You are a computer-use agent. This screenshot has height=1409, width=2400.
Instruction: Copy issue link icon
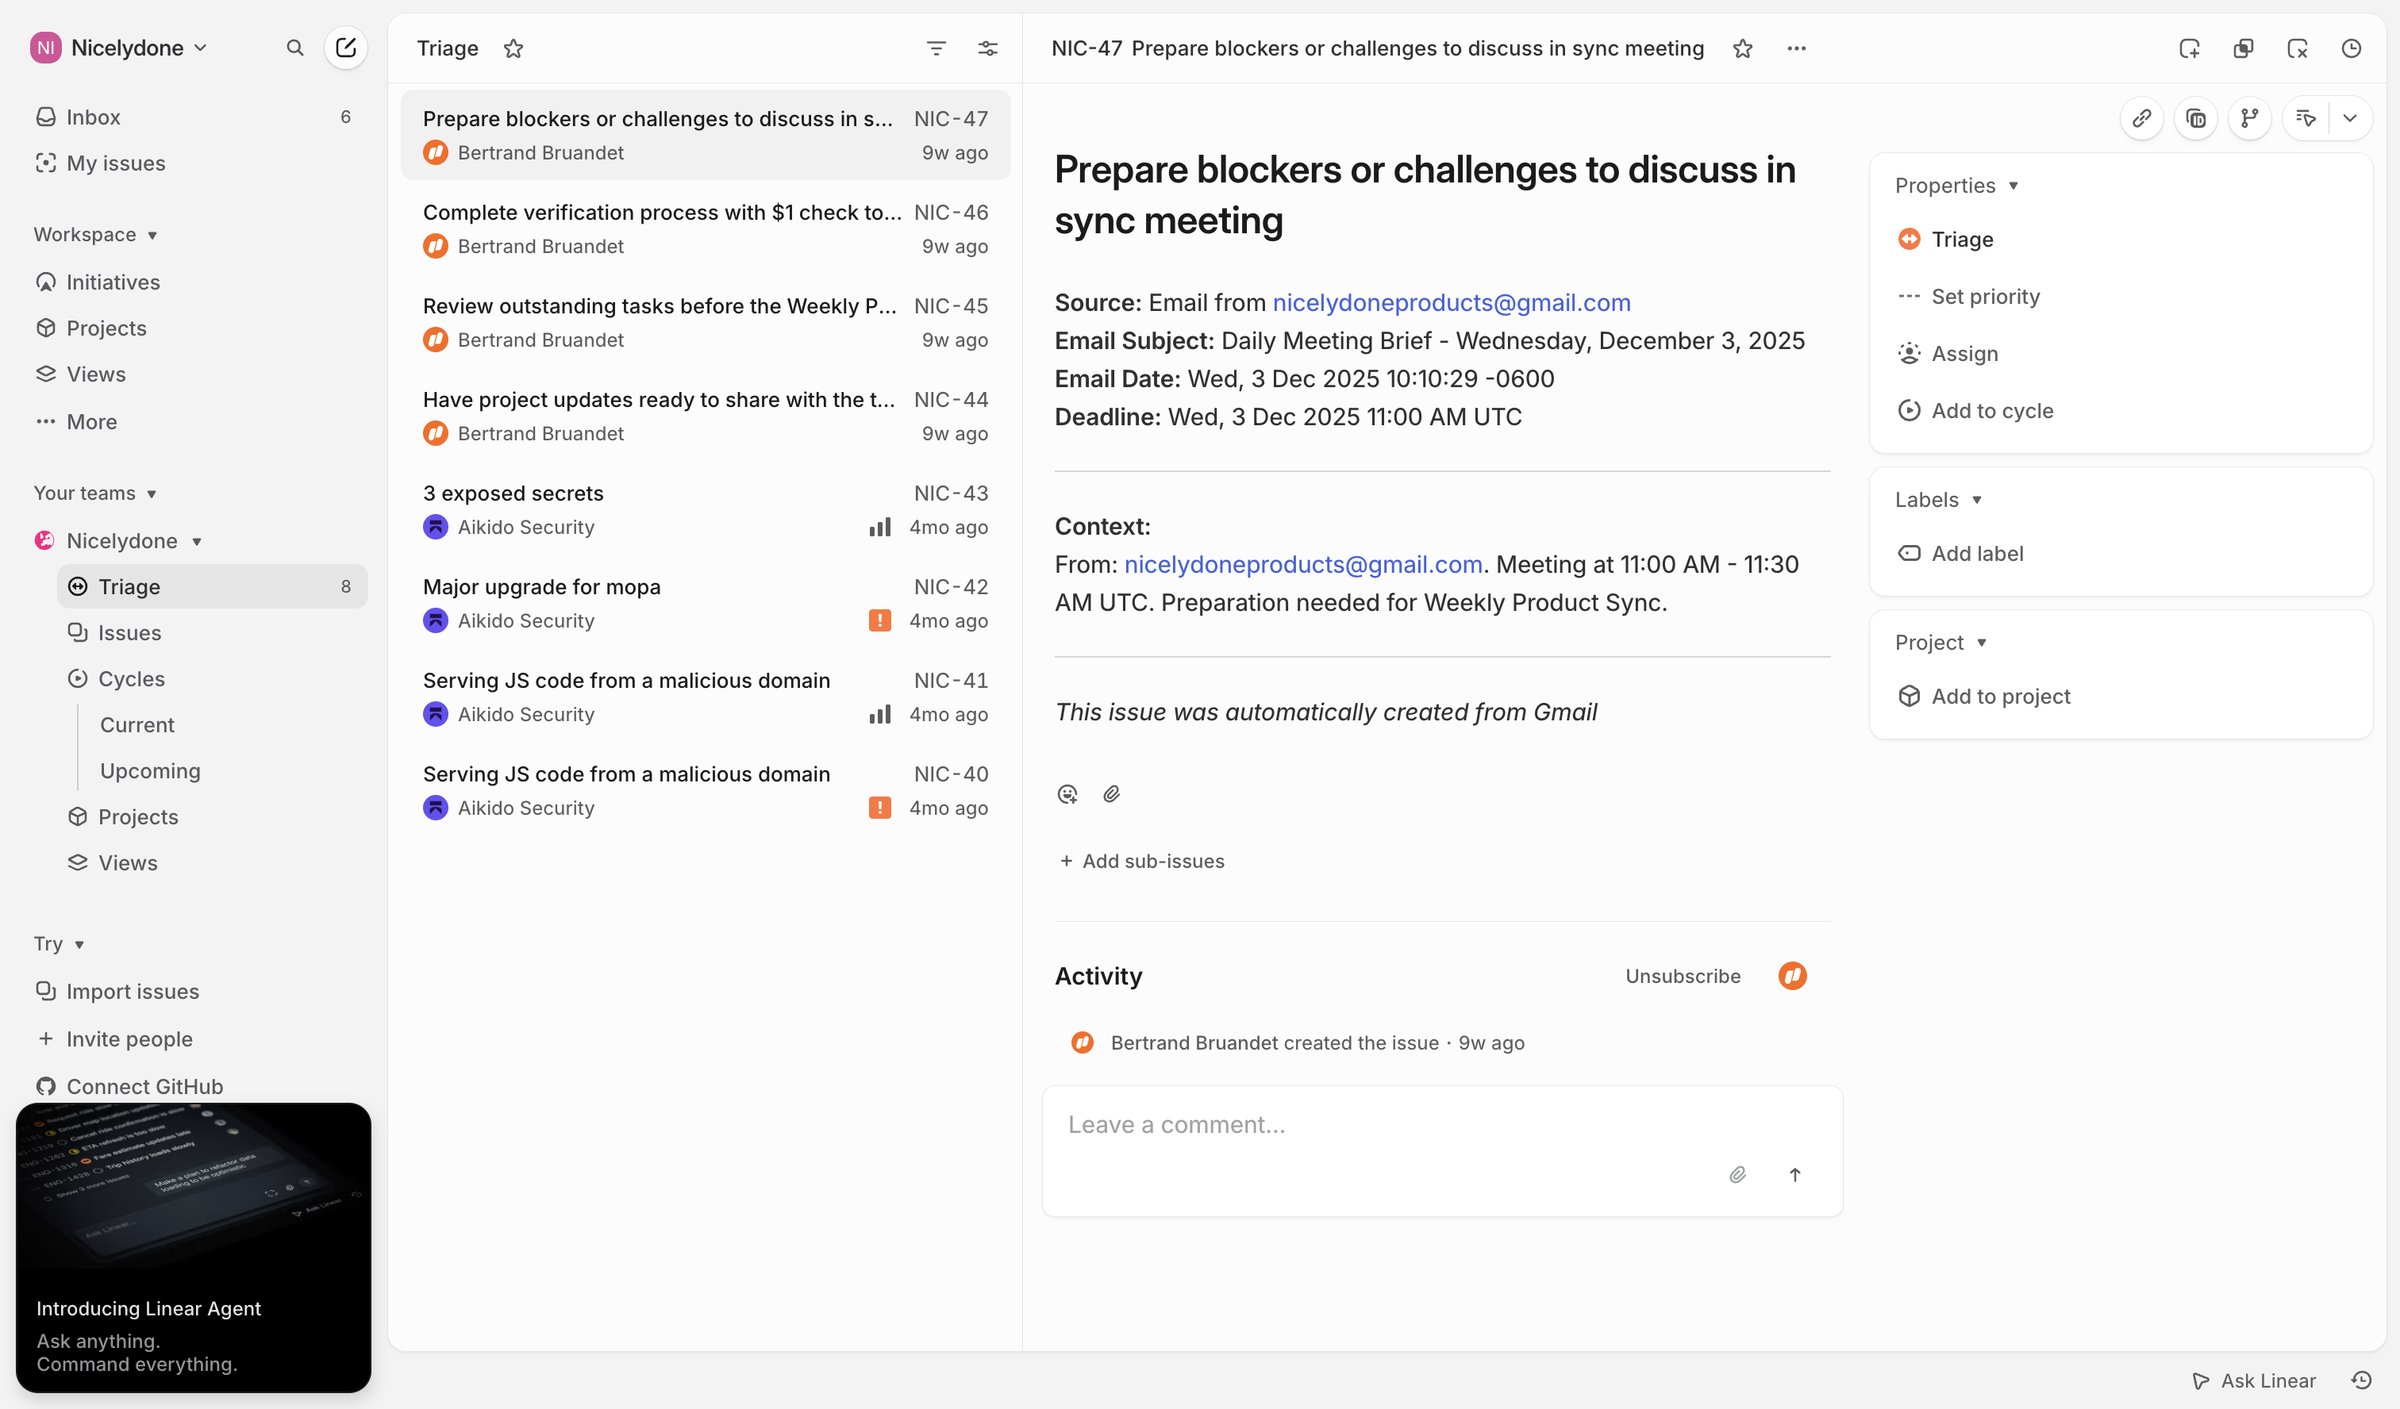coord(2142,118)
